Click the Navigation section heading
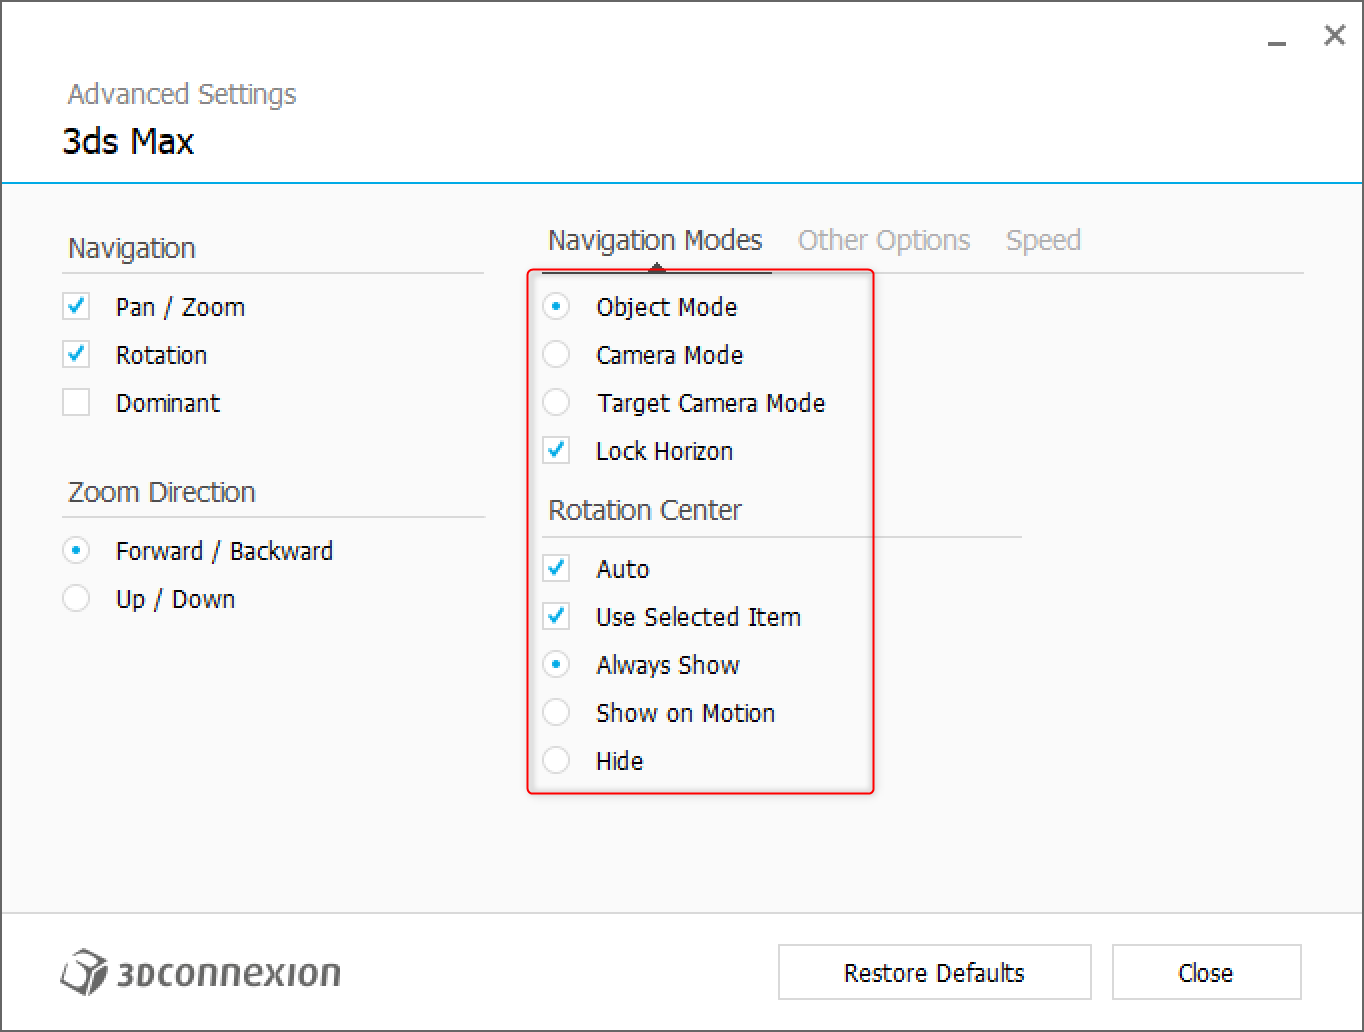Viewport: 1364px width, 1032px height. [x=132, y=248]
